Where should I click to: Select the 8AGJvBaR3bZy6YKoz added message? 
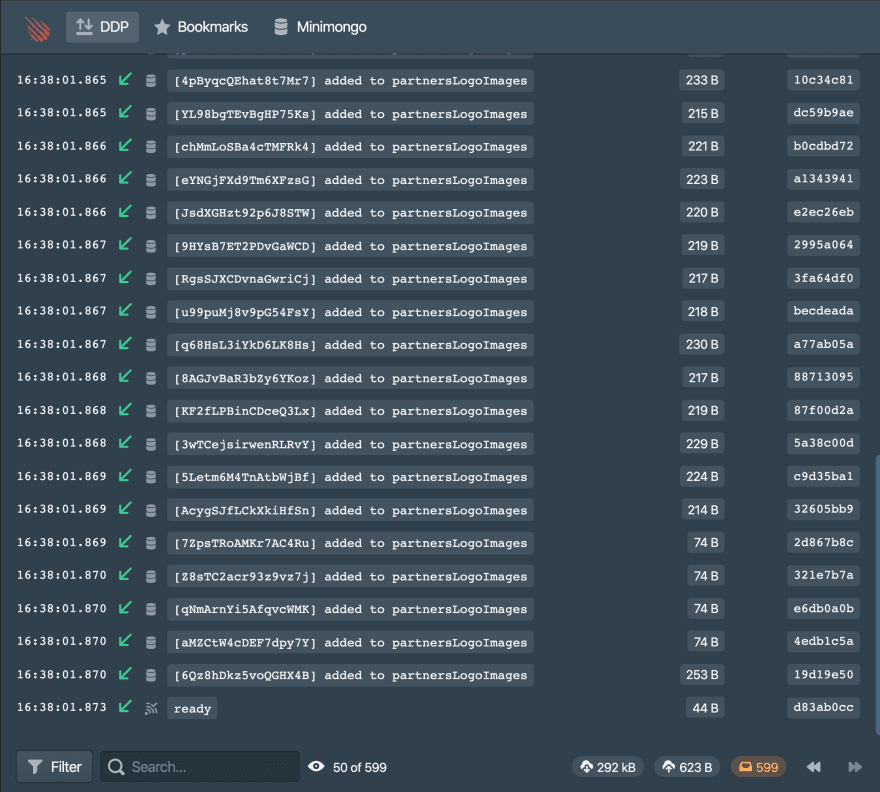tap(350, 378)
